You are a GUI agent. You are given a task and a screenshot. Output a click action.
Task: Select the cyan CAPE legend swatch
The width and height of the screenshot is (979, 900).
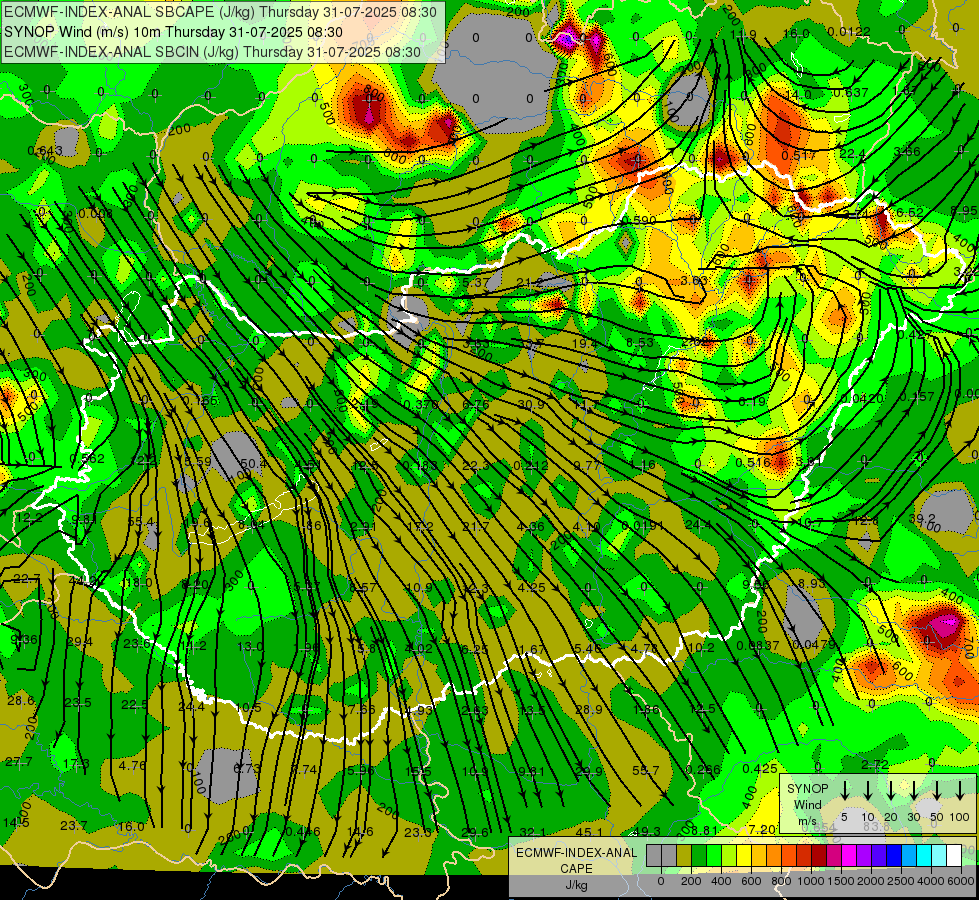[x=924, y=855]
